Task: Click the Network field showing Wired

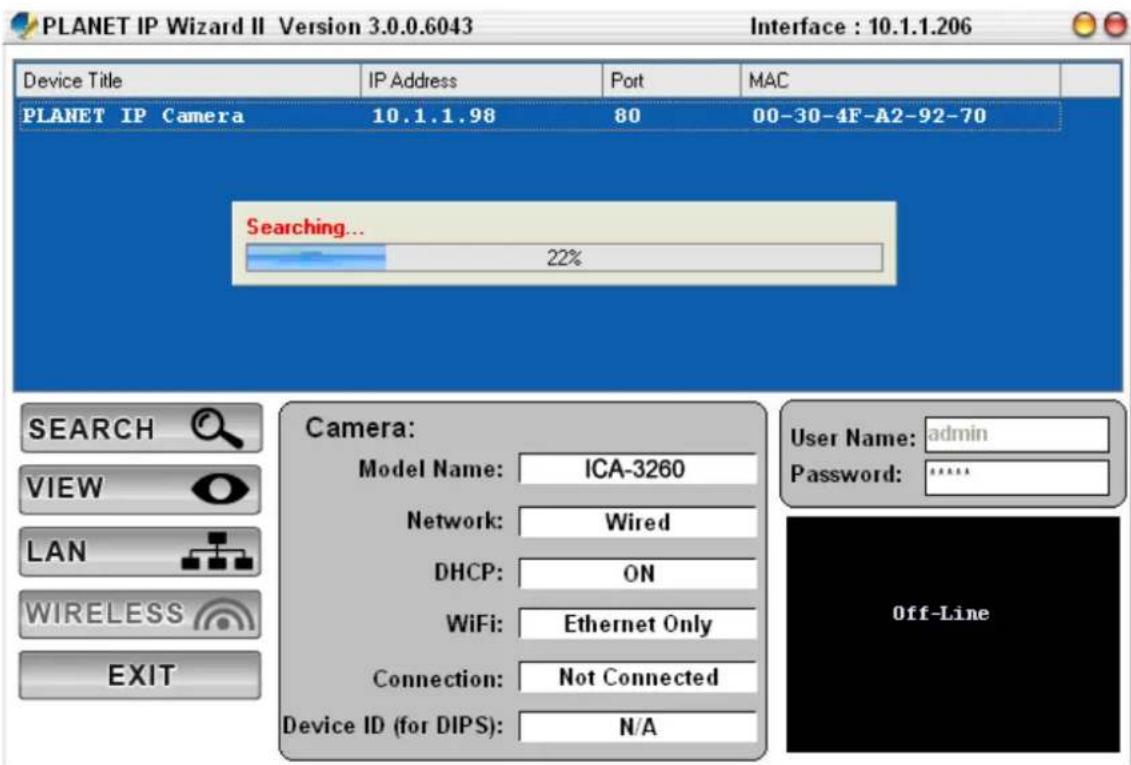Action: tap(638, 522)
